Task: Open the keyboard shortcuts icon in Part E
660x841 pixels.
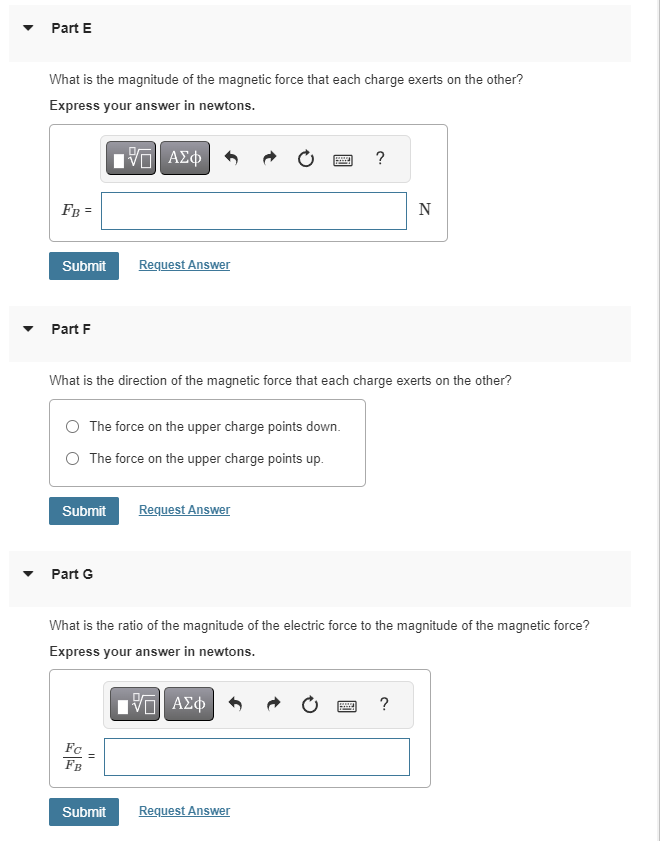Action: click(342, 158)
